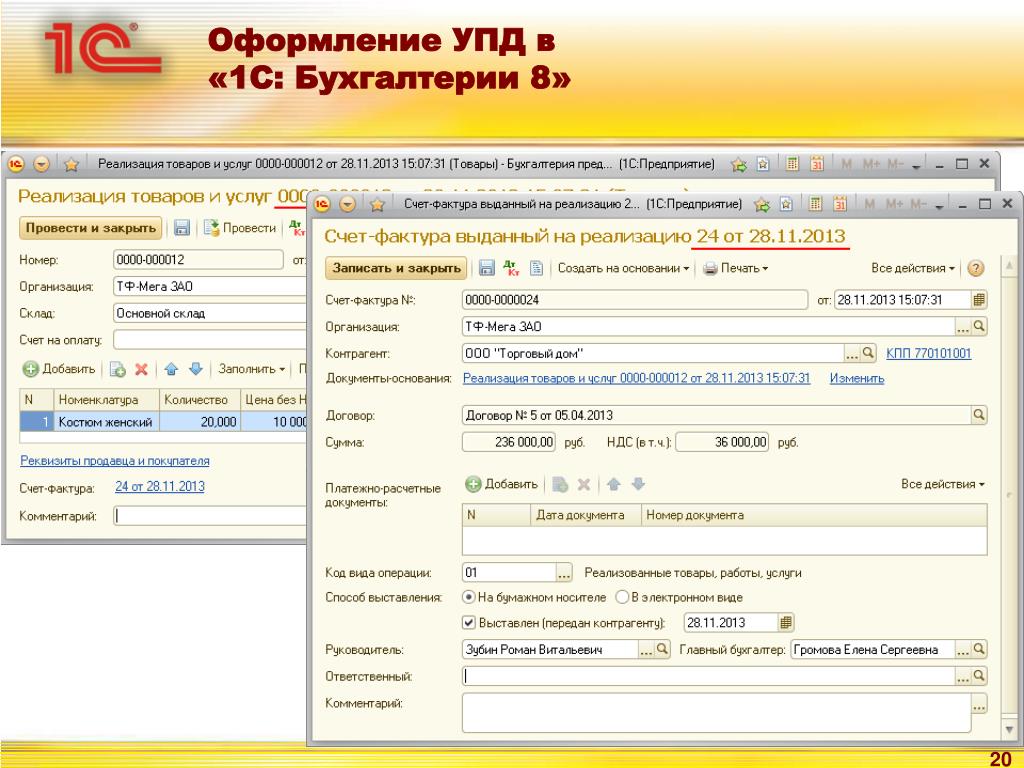1024x768 pixels.
Task: Open the Печать dropdown menu
Action: point(736,268)
